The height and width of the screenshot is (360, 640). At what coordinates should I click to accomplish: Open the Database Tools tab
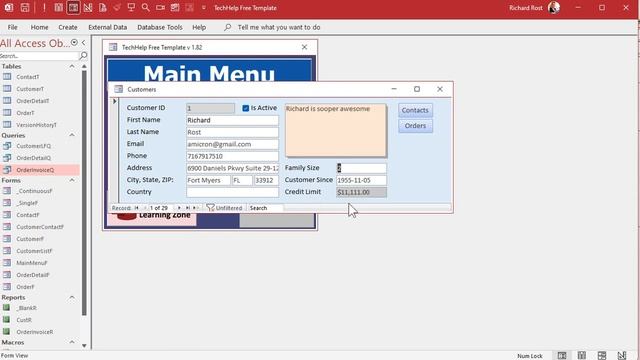point(160,27)
